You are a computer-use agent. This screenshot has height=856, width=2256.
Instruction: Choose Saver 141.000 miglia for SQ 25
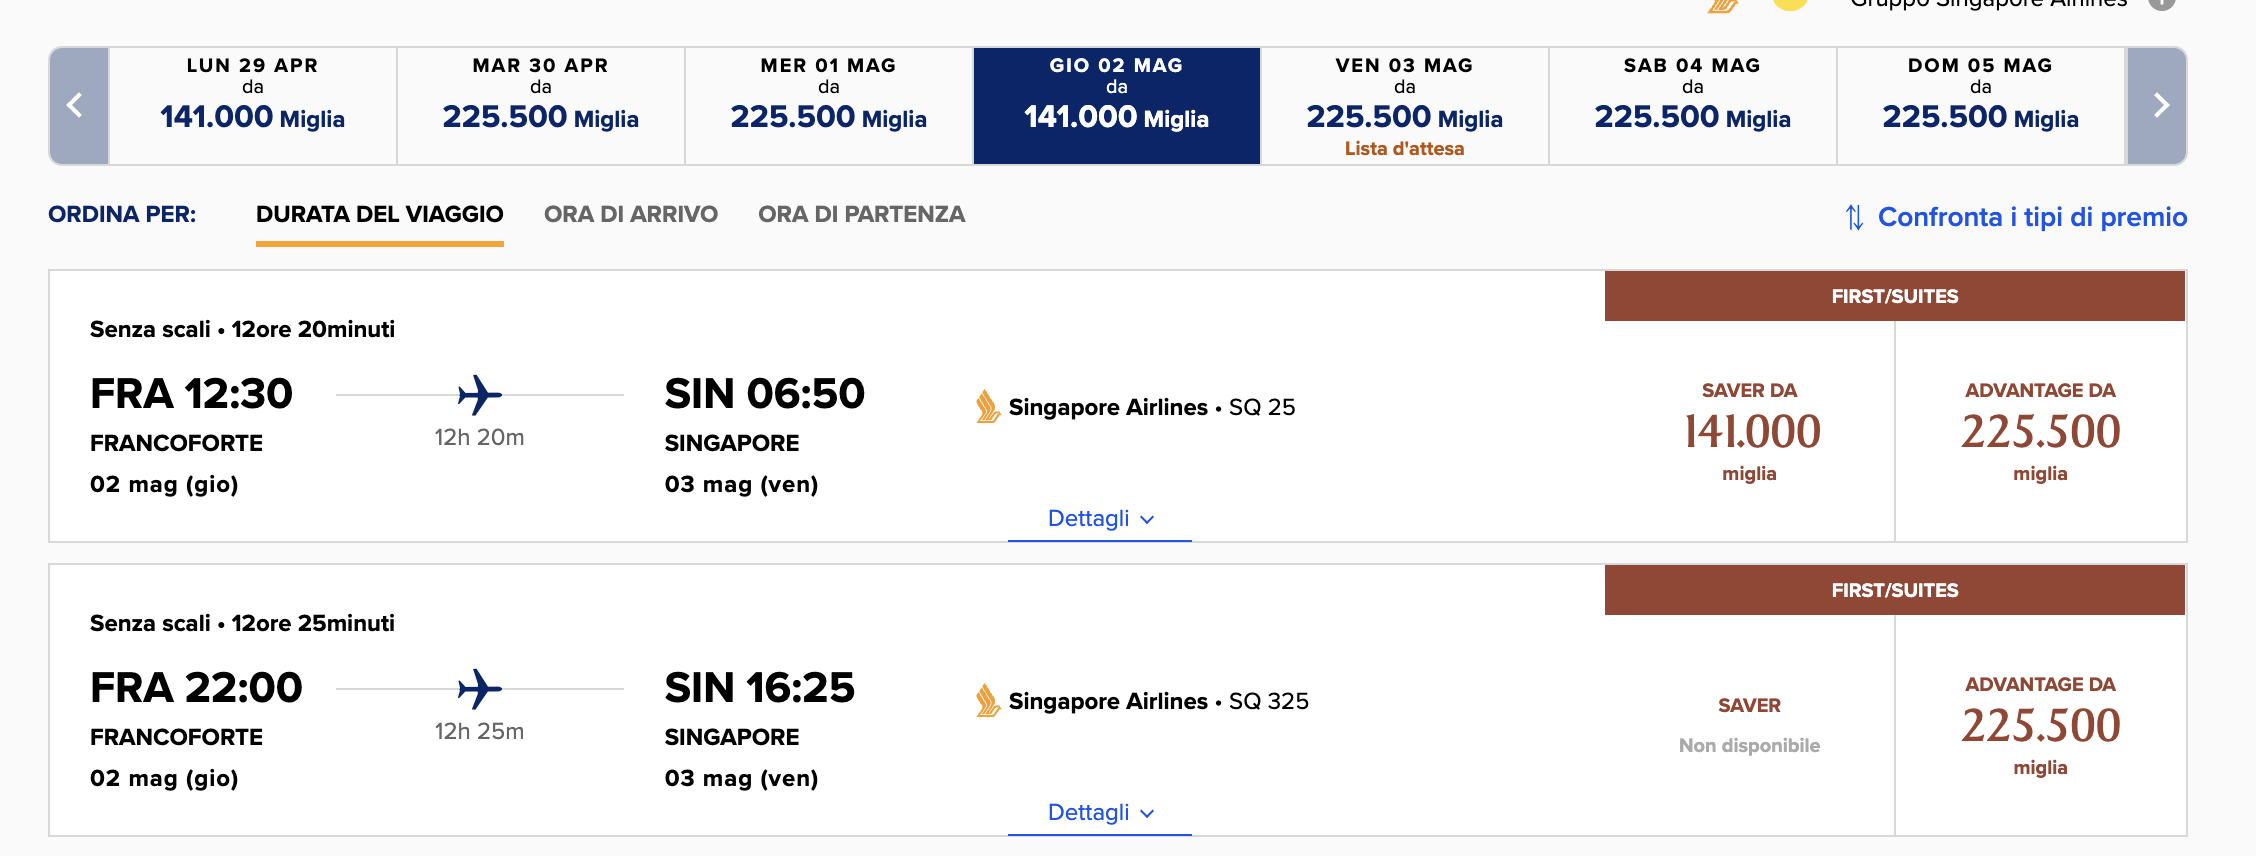pyautogui.click(x=1750, y=431)
